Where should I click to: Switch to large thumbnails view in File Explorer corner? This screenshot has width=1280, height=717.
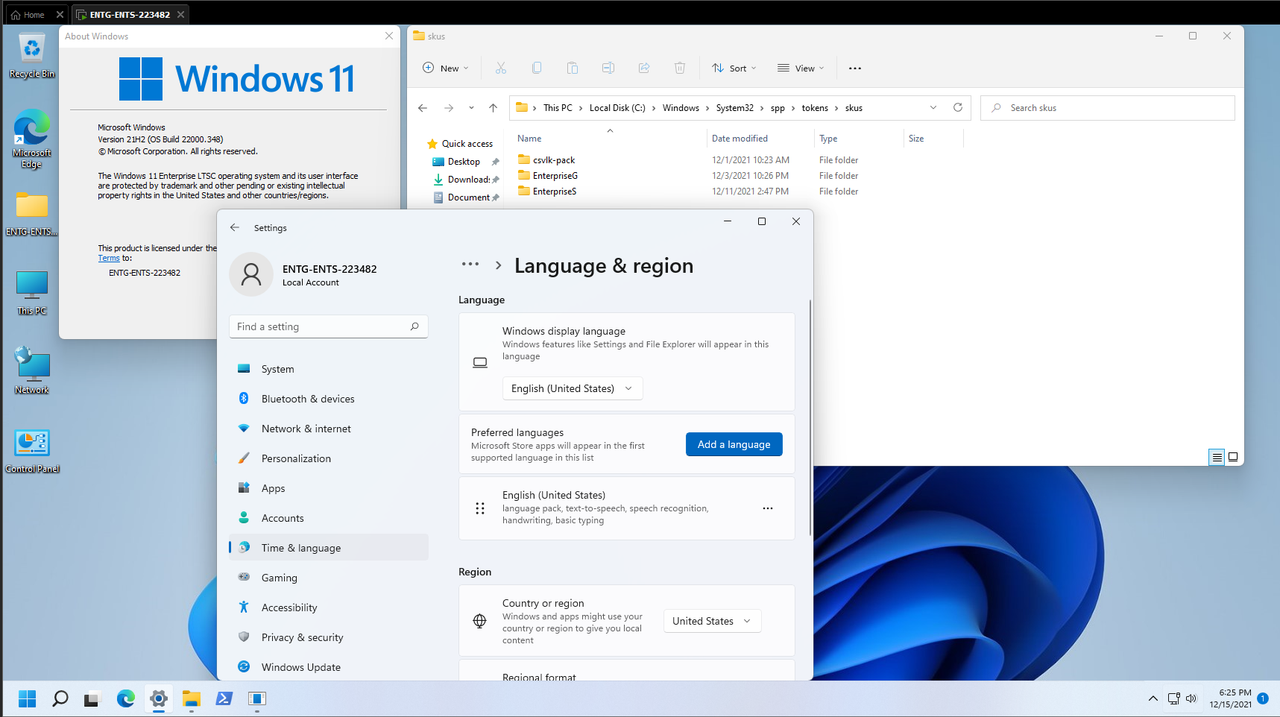click(x=1233, y=457)
